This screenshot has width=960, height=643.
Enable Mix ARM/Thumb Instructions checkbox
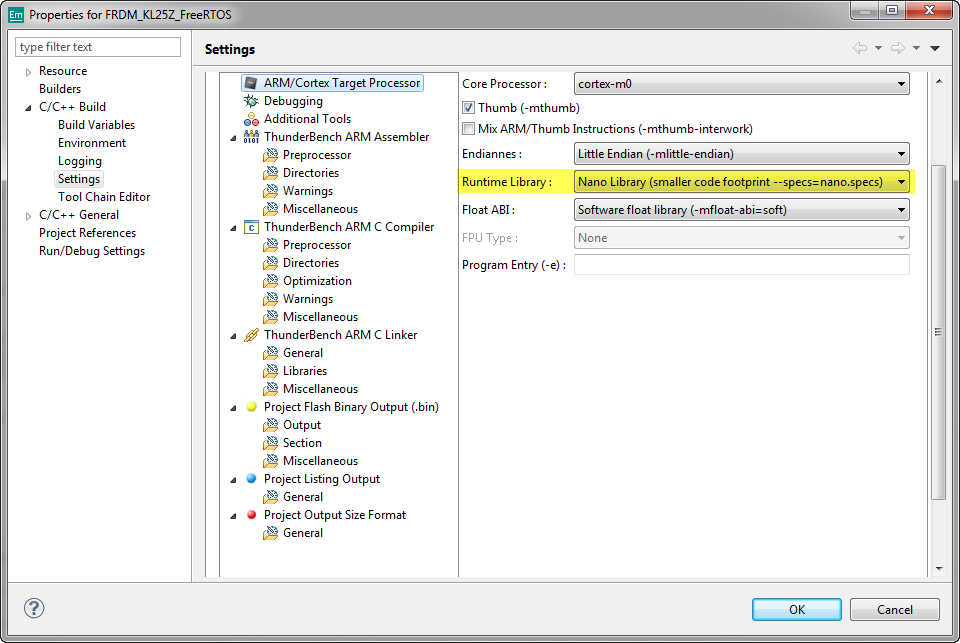point(468,129)
